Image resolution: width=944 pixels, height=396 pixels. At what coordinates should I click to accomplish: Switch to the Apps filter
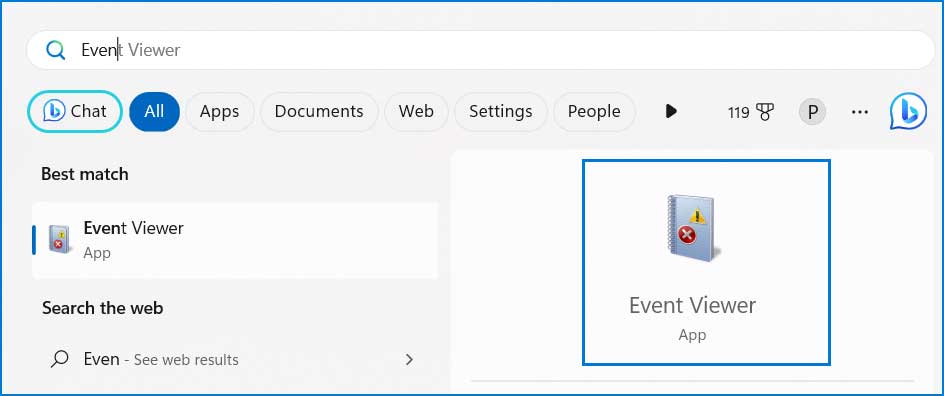[219, 111]
